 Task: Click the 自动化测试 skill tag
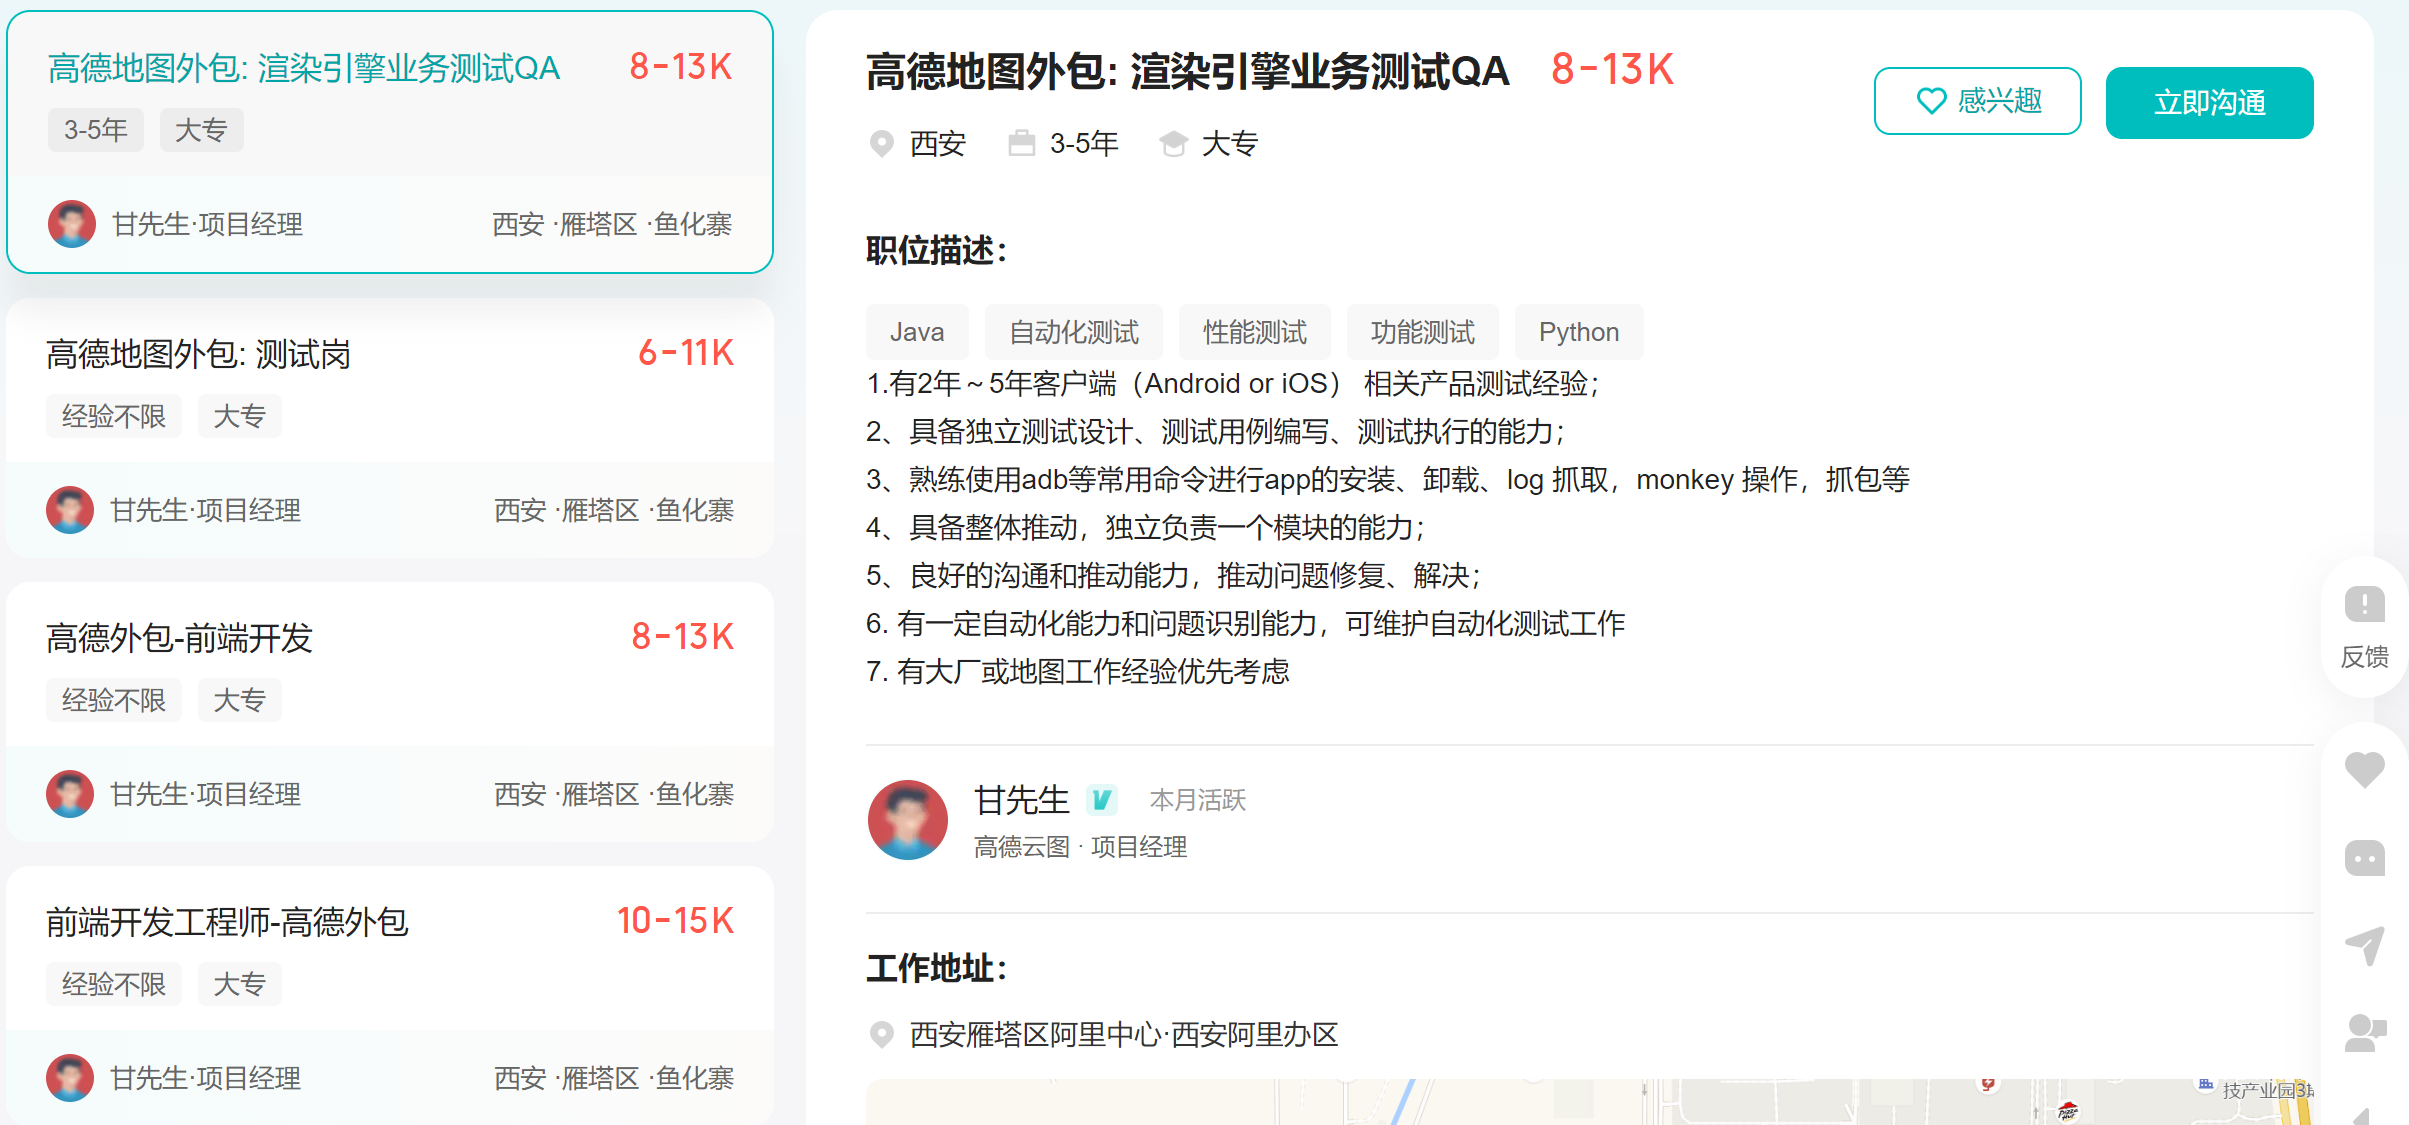pyautogui.click(x=1073, y=332)
